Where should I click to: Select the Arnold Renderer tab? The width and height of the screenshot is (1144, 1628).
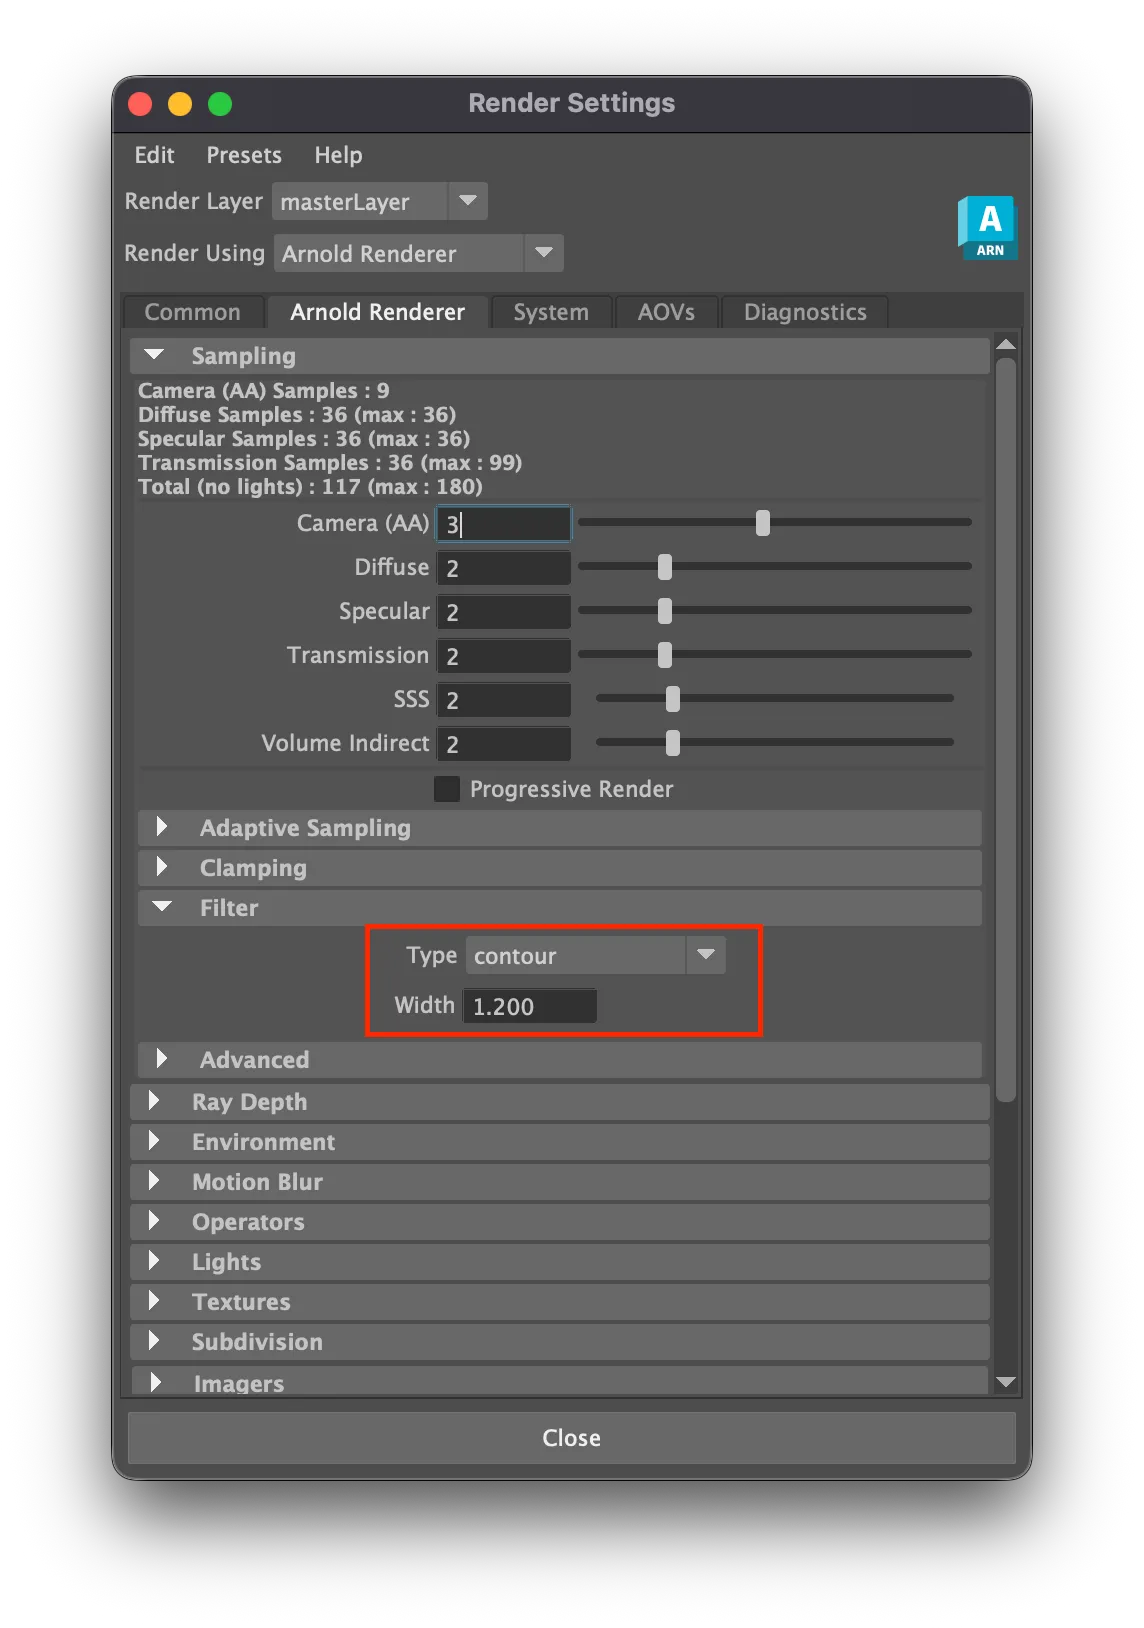tap(377, 312)
